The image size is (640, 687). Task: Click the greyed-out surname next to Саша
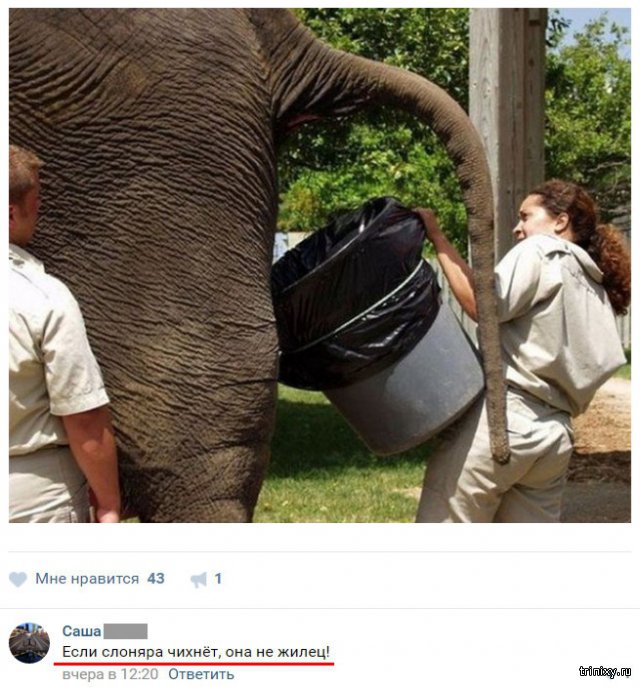click(126, 631)
